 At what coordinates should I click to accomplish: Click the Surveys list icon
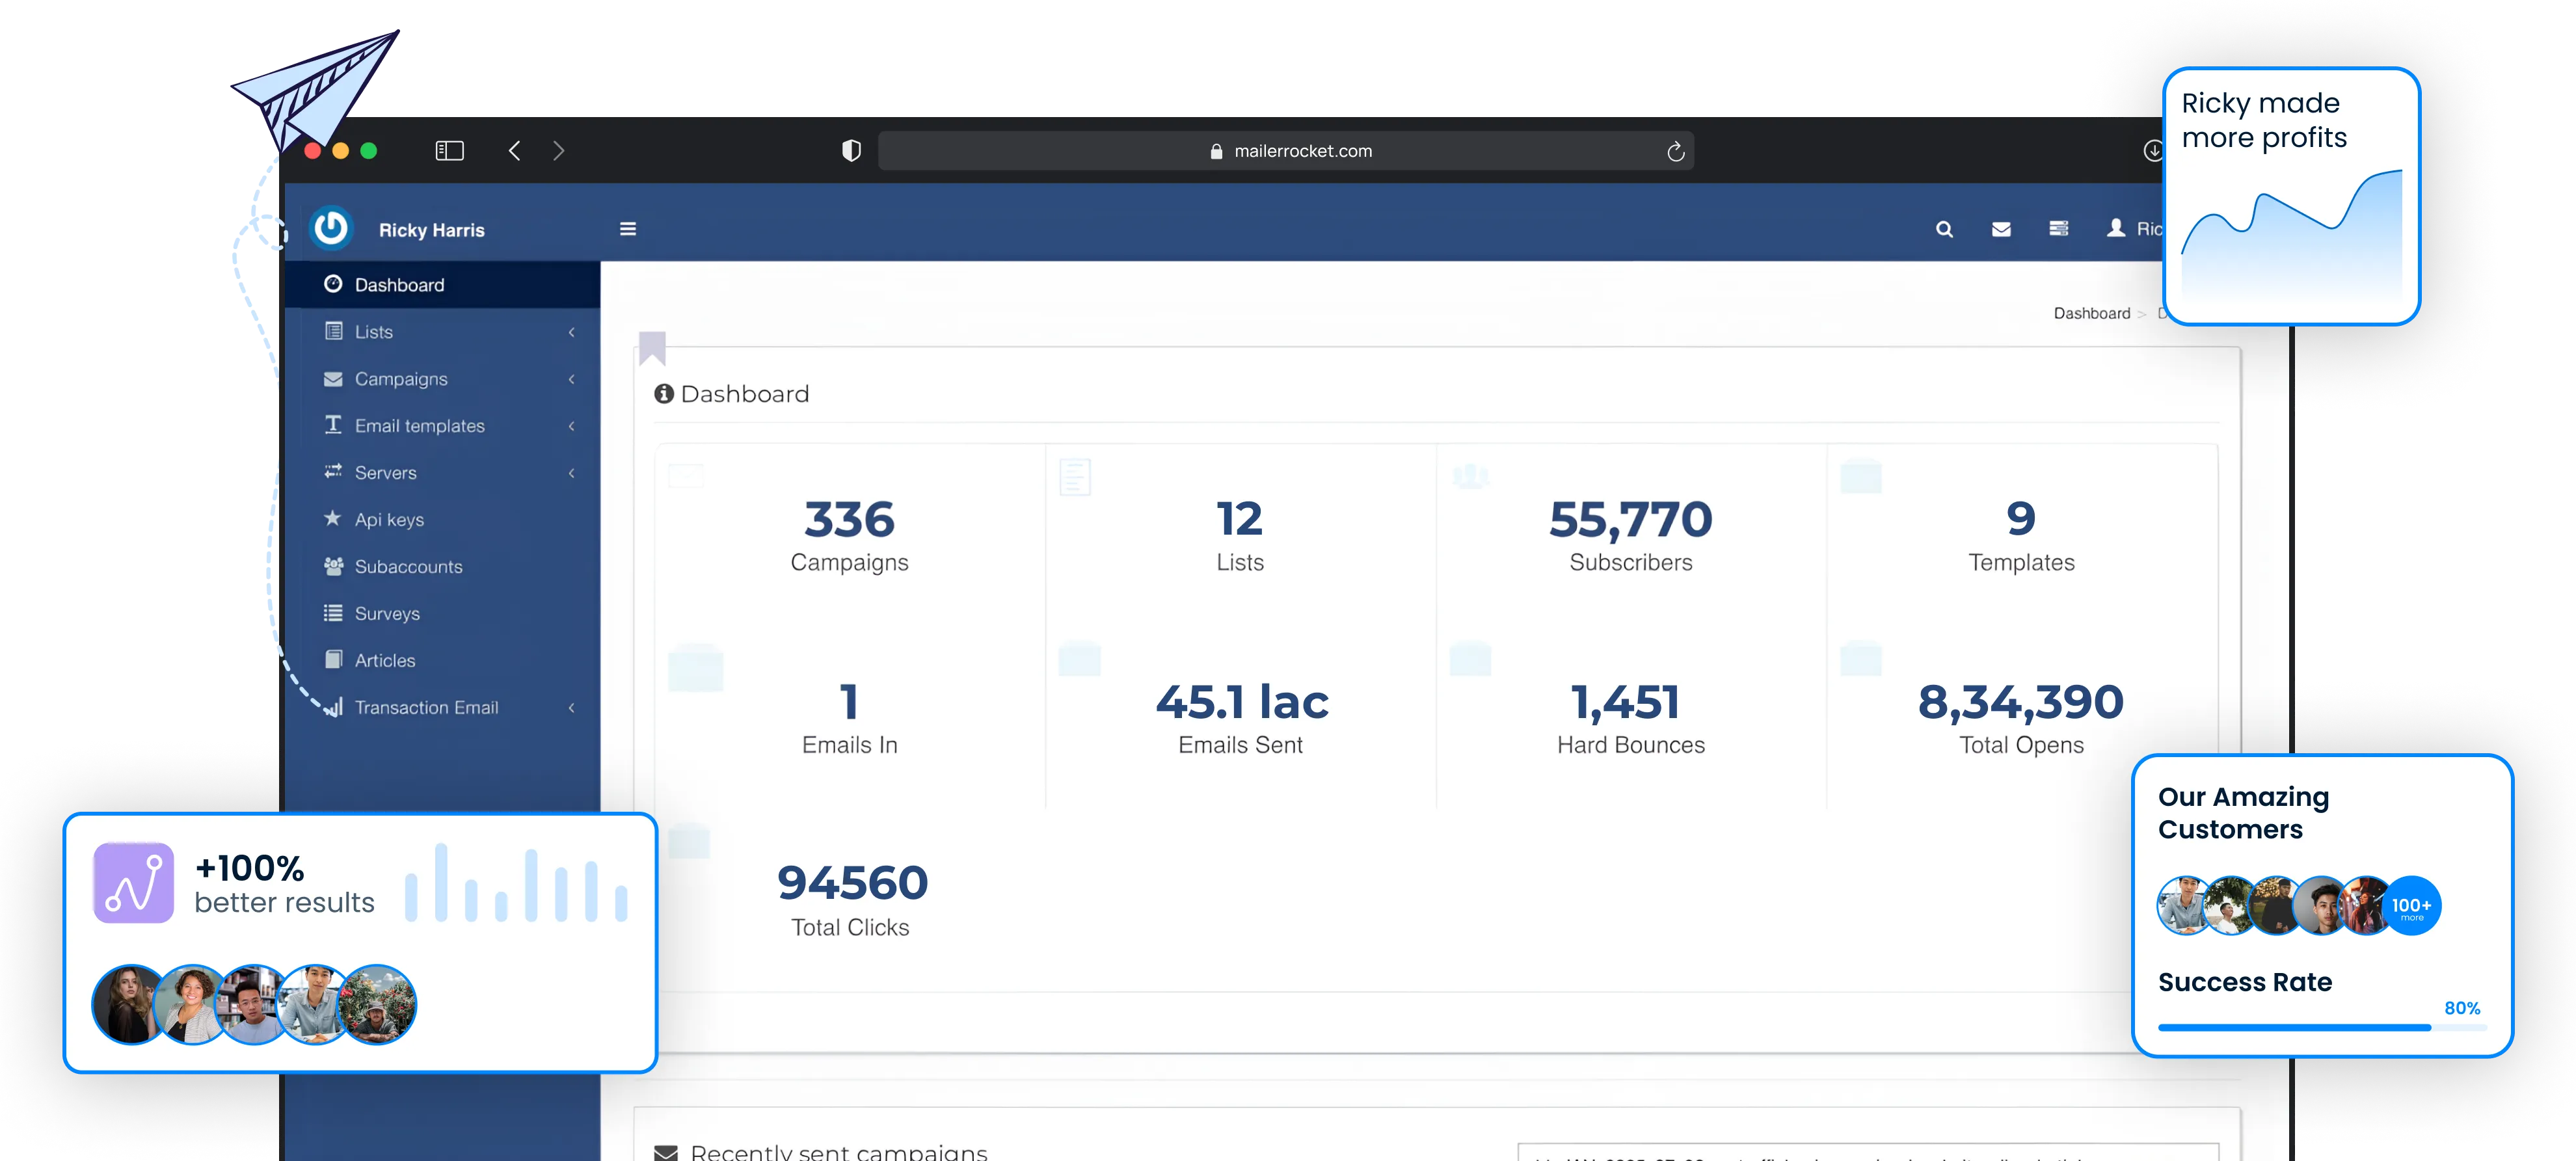[333, 612]
